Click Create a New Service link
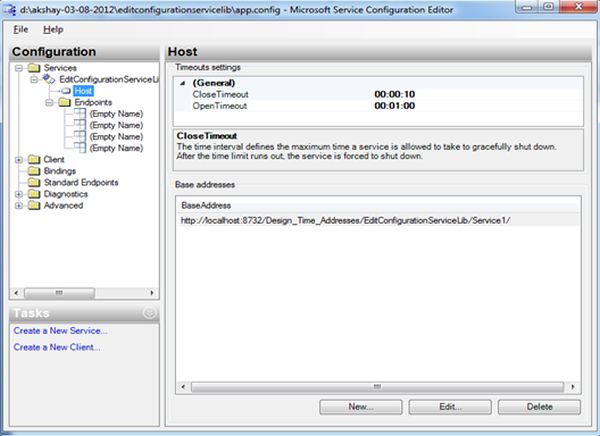This screenshot has height=436, width=600. [x=60, y=331]
